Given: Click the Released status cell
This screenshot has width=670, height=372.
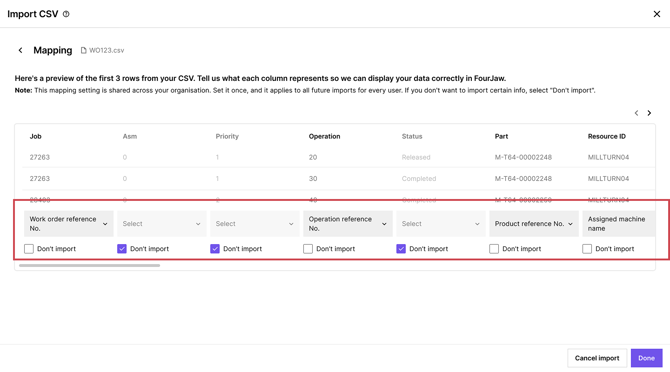Looking at the screenshot, I should [416, 157].
